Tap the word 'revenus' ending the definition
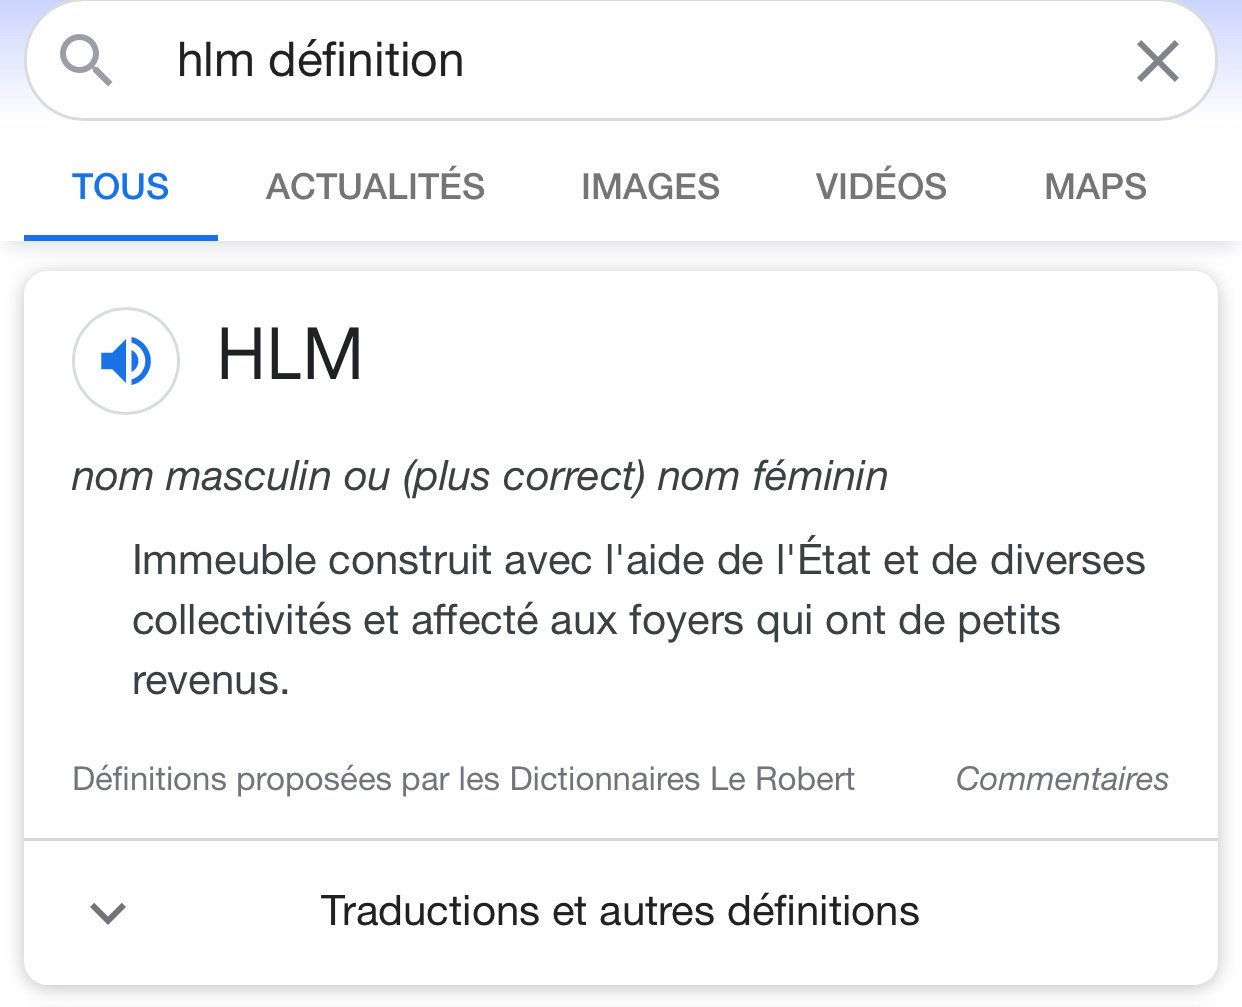Screen dimensions: 1242x1007 [x=209, y=681]
